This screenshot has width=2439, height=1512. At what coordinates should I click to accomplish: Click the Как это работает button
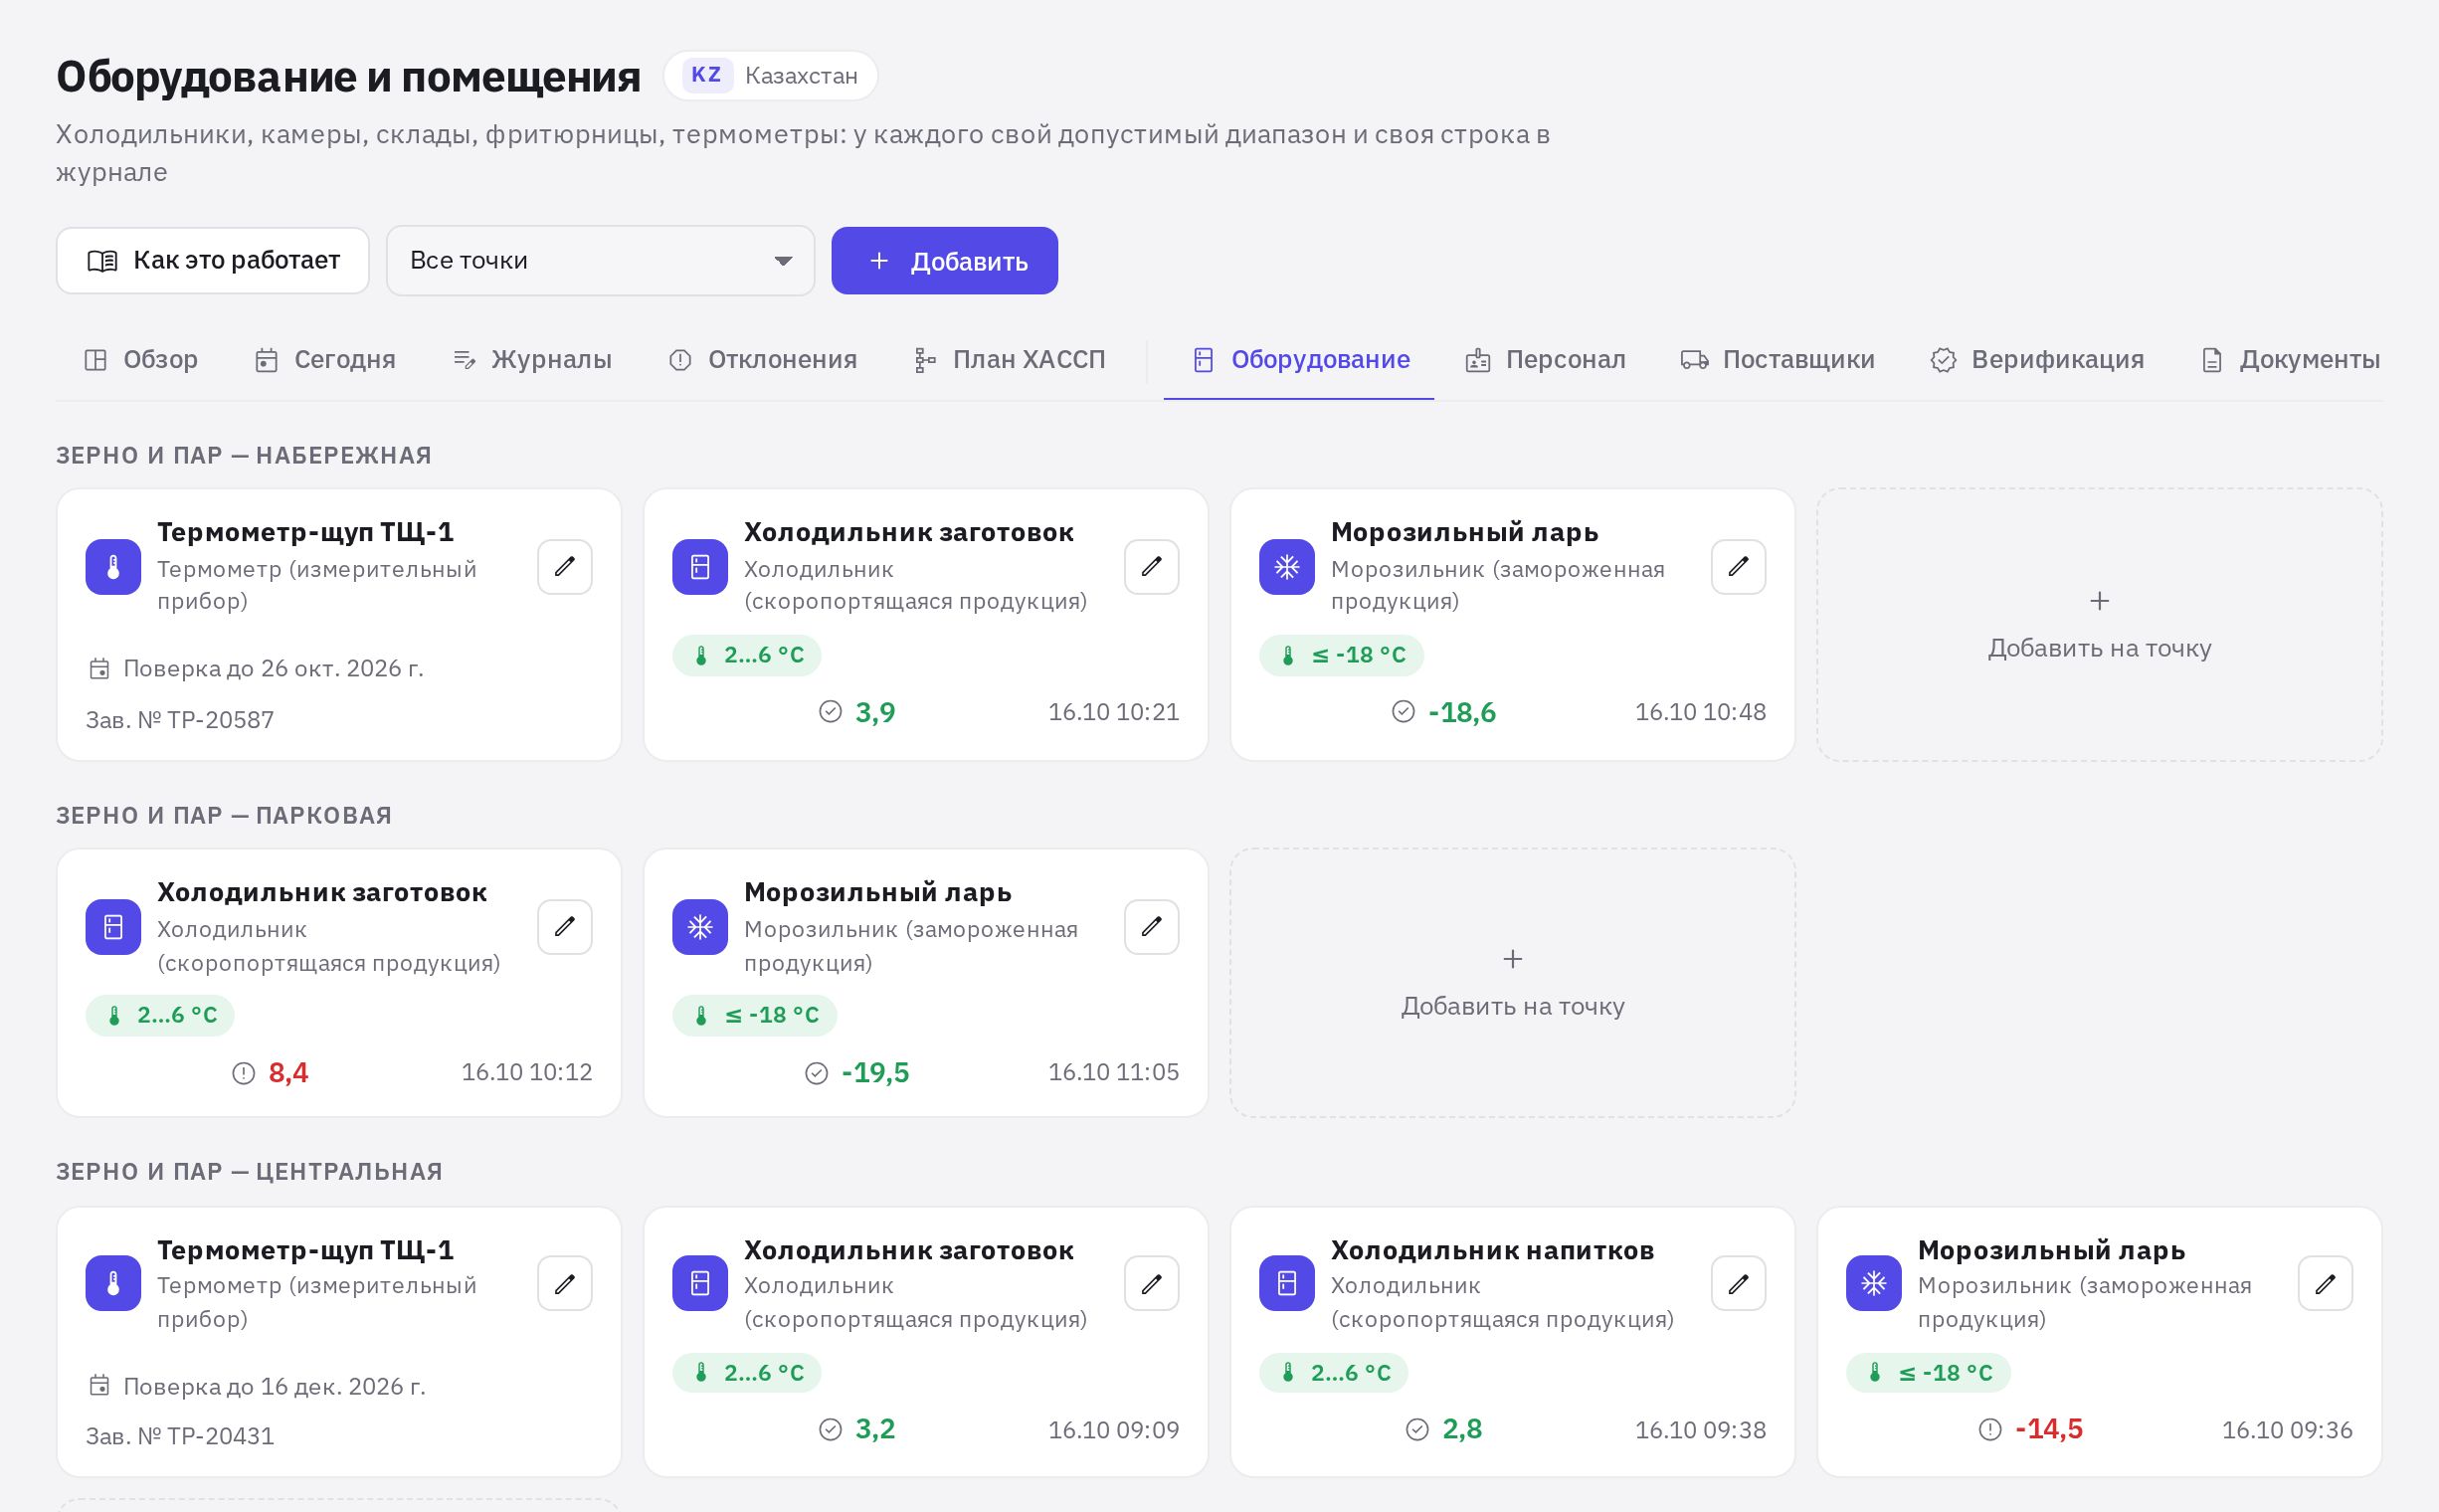click(213, 261)
